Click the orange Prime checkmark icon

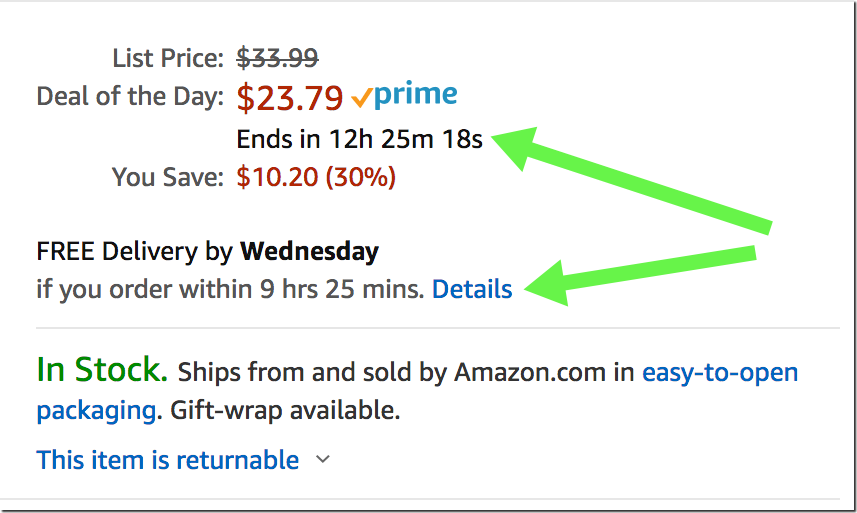coord(362,98)
